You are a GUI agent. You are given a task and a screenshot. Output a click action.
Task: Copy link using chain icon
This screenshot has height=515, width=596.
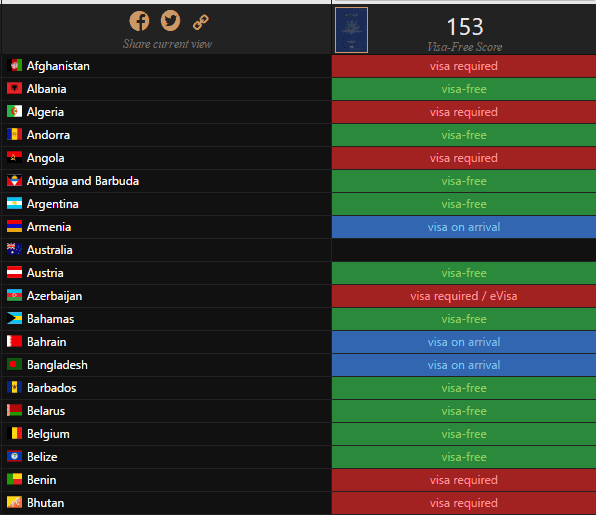(201, 22)
